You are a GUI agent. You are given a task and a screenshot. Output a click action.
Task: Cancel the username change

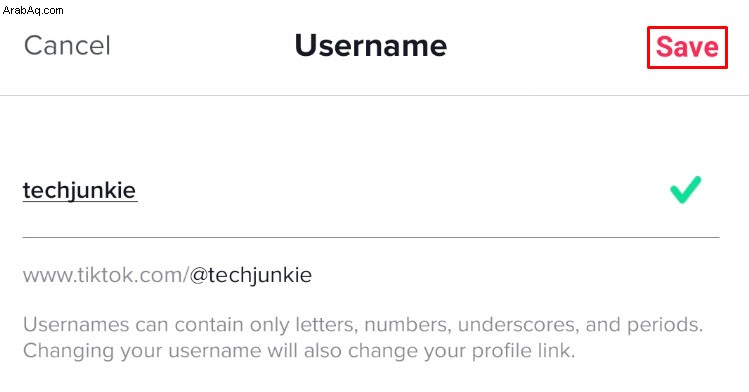tap(67, 46)
